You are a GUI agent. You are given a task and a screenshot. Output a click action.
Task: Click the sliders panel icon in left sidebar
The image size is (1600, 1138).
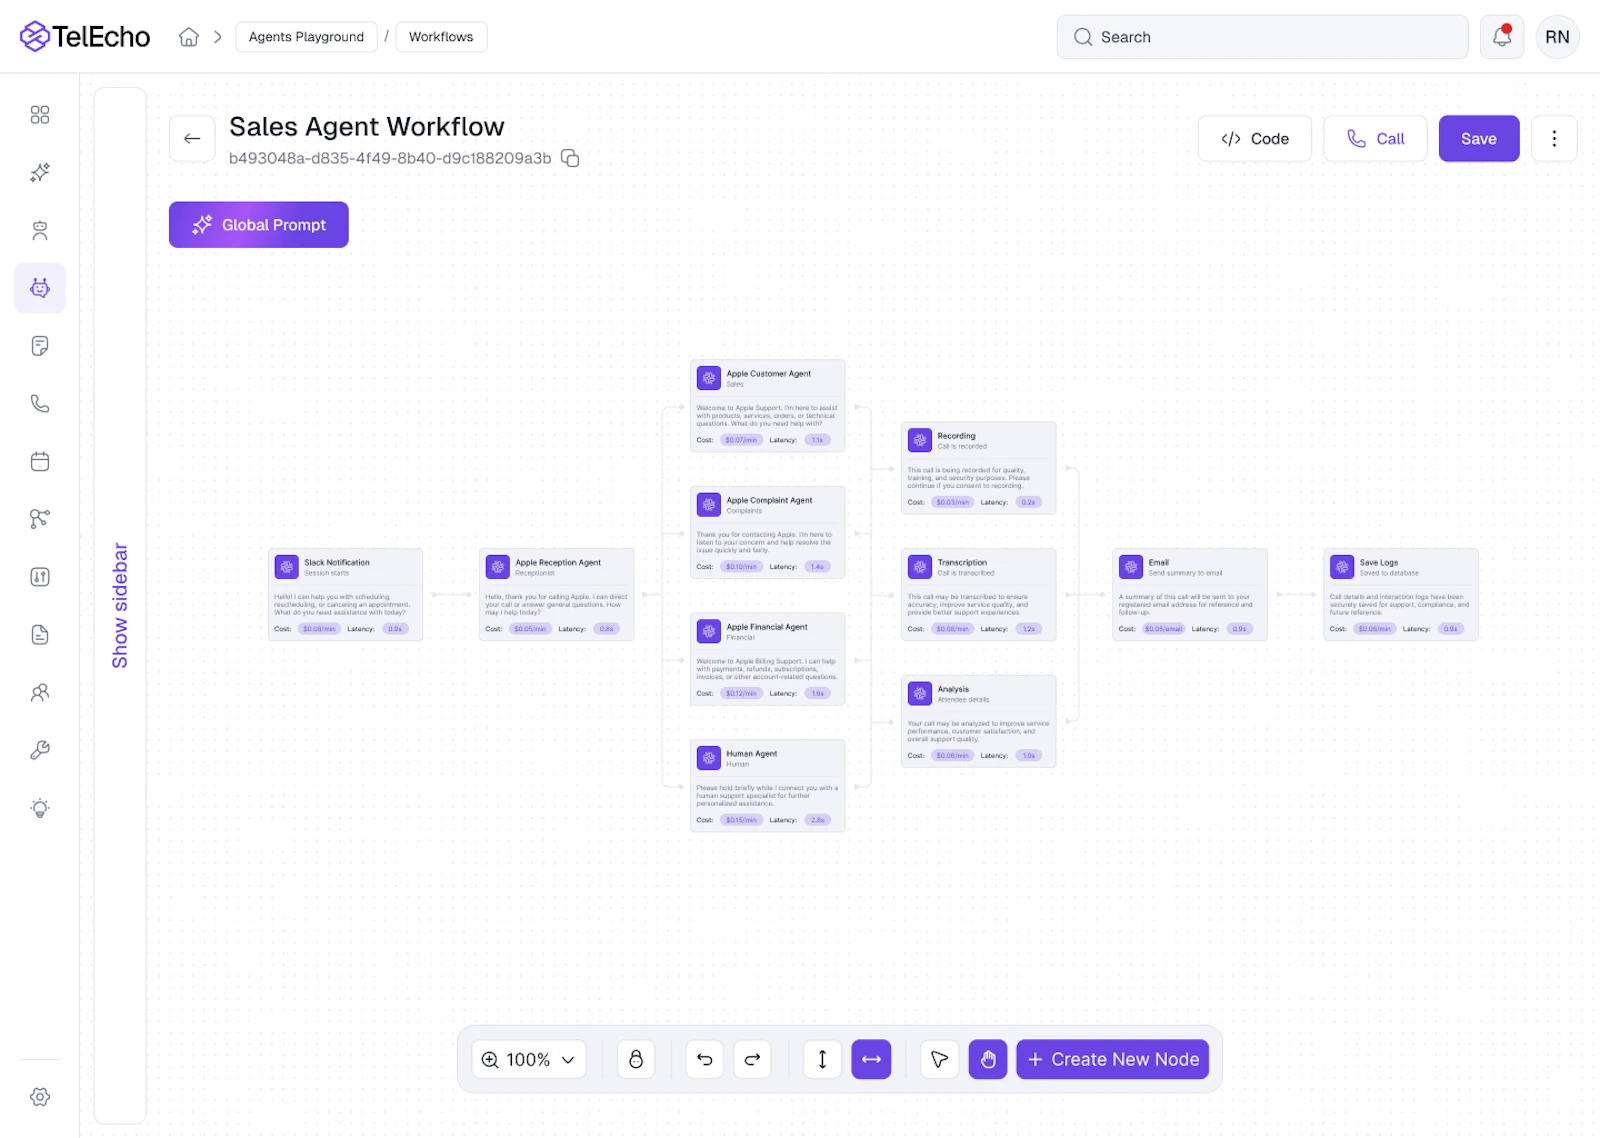(x=40, y=577)
